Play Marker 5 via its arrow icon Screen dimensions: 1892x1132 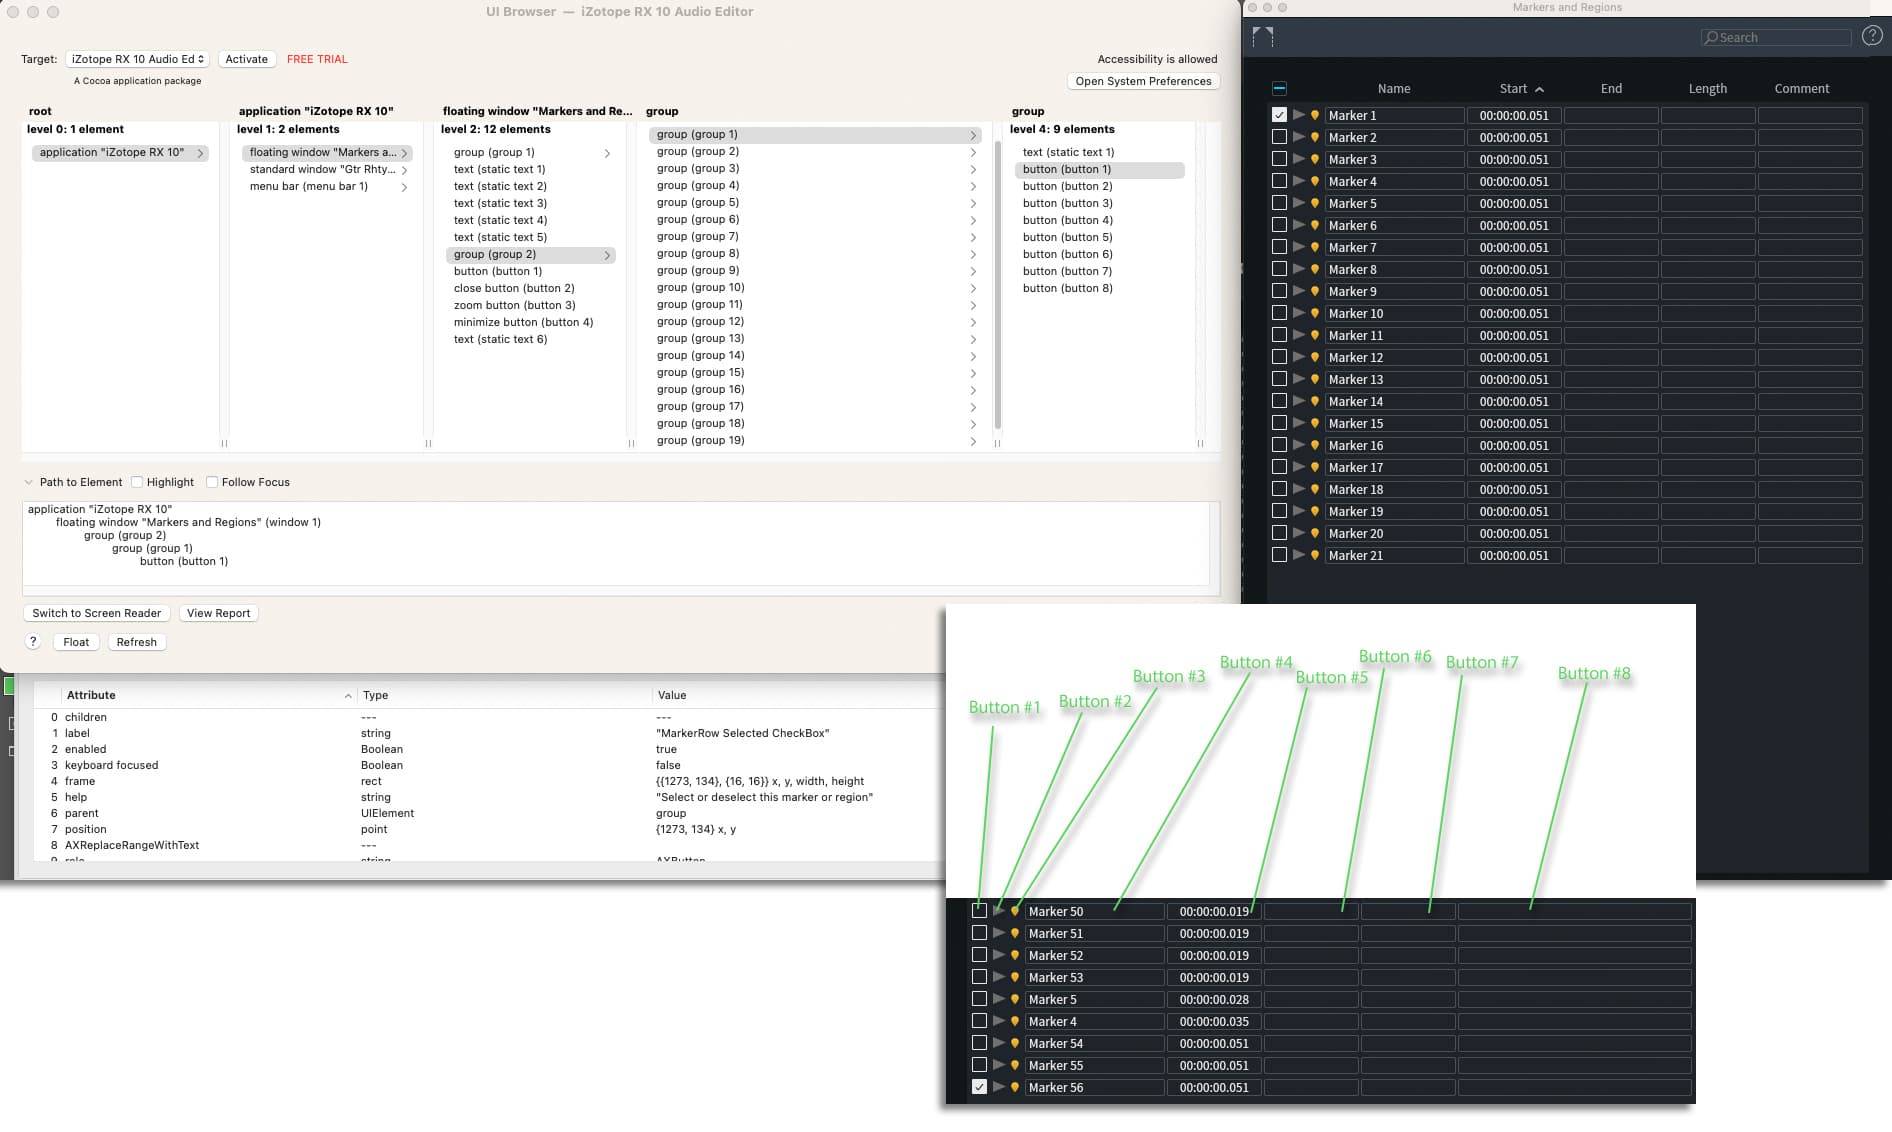click(1298, 203)
